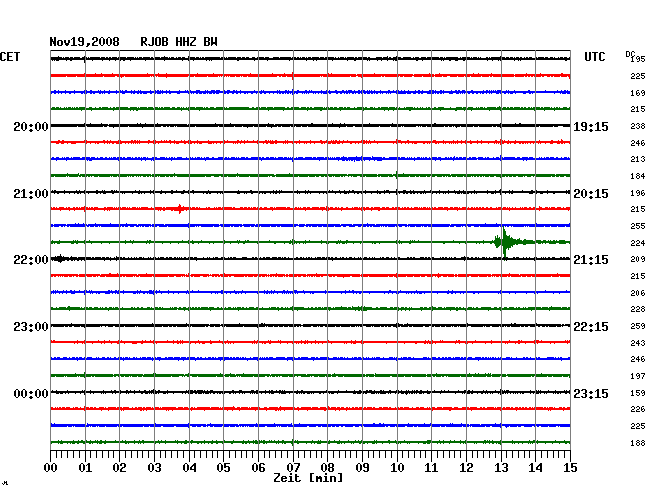Image resolution: width=650 pixels, height=494 pixels.
Task: Click minute label 00 on the axis
Action: pyautogui.click(x=51, y=467)
